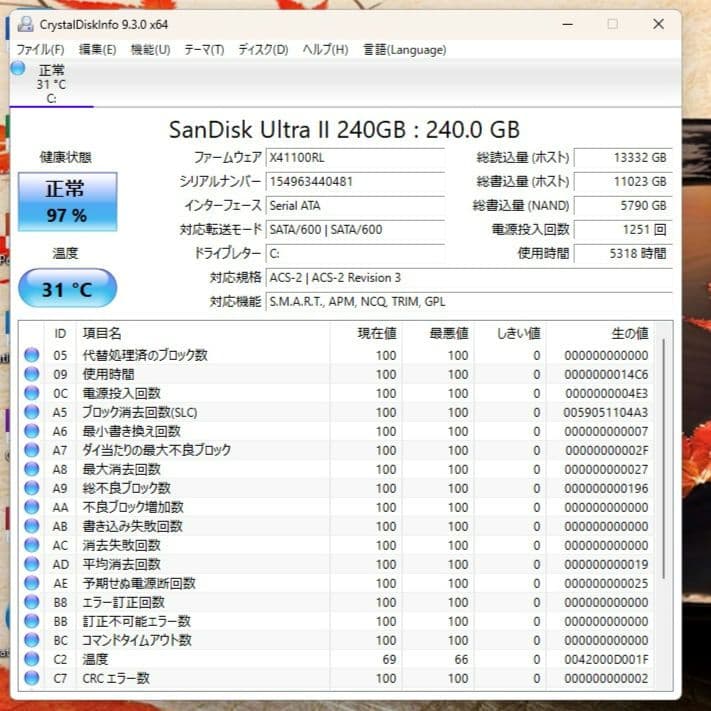This screenshot has height=711, width=711.
Task: Click the raw value 0042000D001F
Action: (606, 660)
